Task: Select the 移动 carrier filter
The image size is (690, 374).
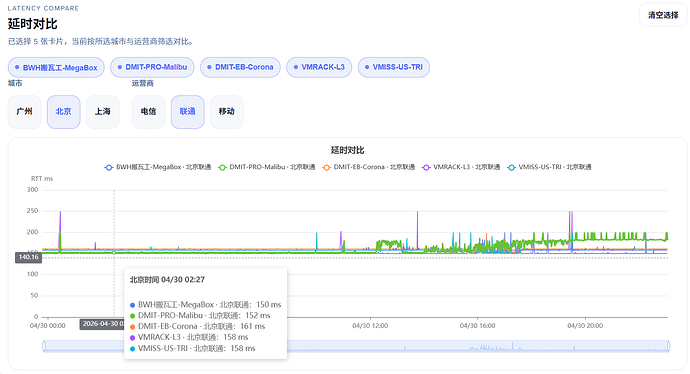Action: point(227,112)
